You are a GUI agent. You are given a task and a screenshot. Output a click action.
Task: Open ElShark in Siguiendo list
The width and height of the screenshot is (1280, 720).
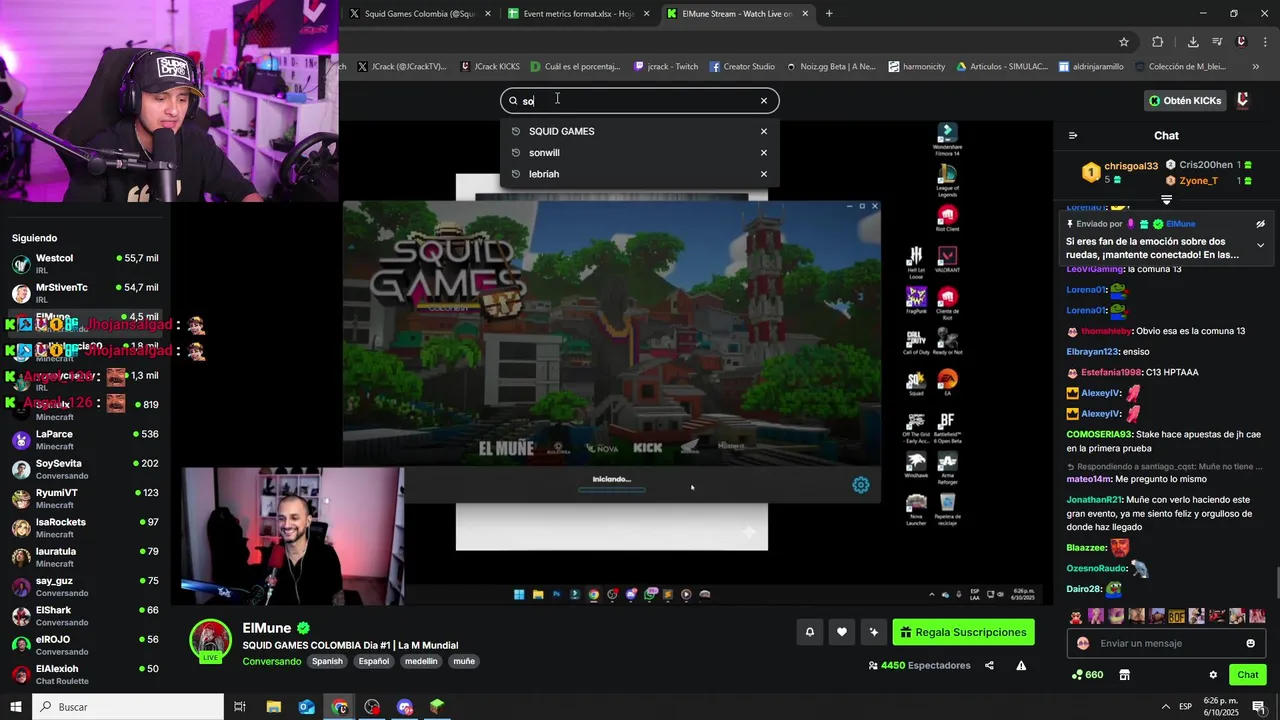pos(85,616)
